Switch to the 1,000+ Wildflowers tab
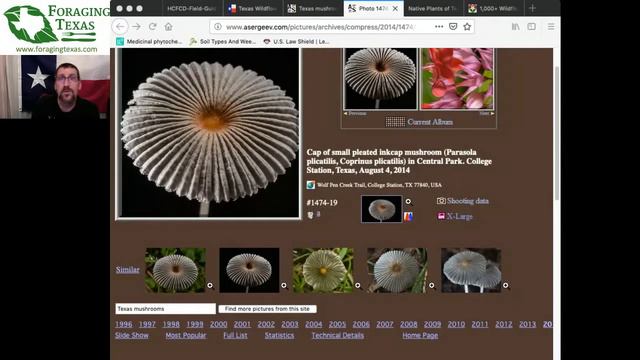The image size is (640, 360). (493, 8)
